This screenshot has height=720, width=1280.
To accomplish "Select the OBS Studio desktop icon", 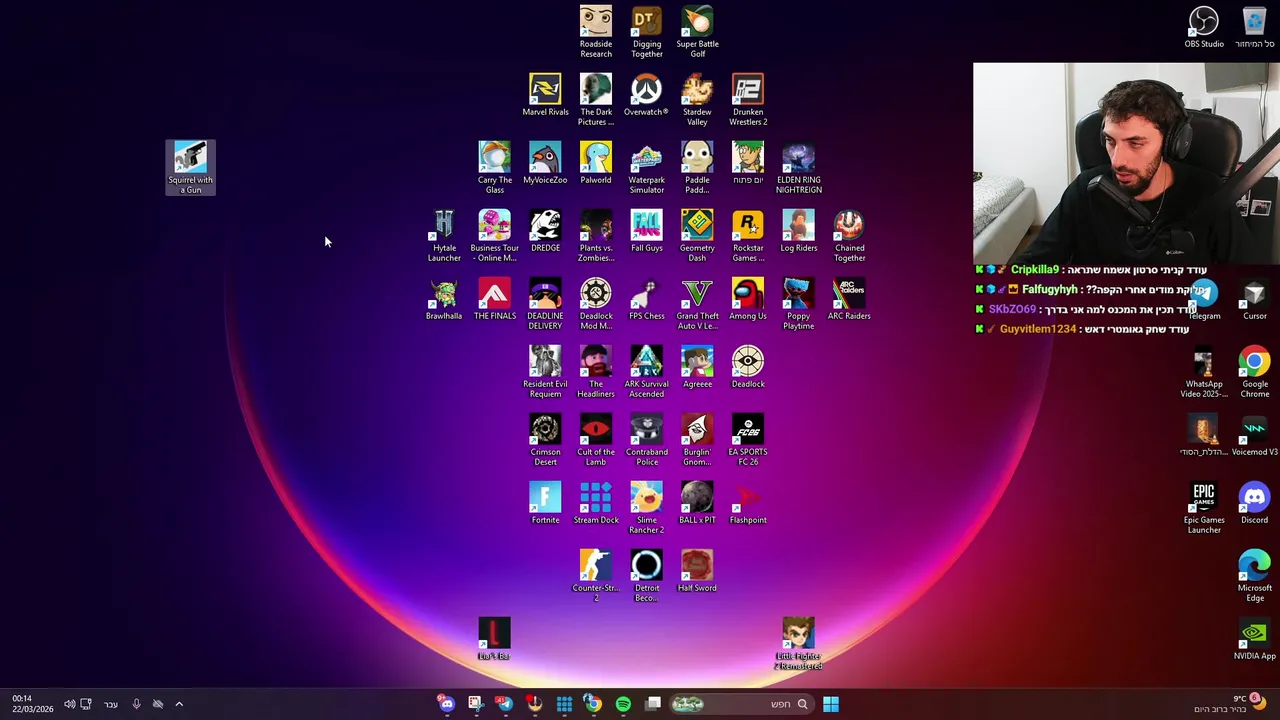I will point(1204,27).
